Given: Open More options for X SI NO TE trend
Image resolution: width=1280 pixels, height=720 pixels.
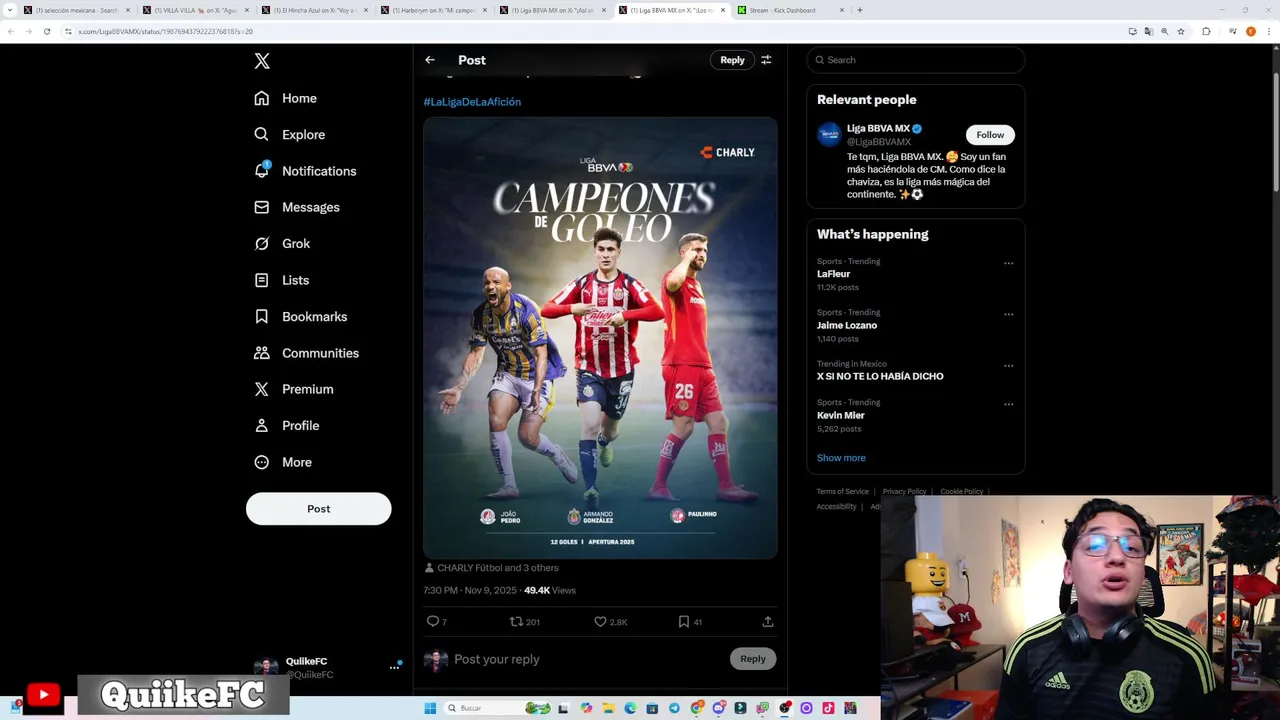Looking at the screenshot, I should (1008, 366).
